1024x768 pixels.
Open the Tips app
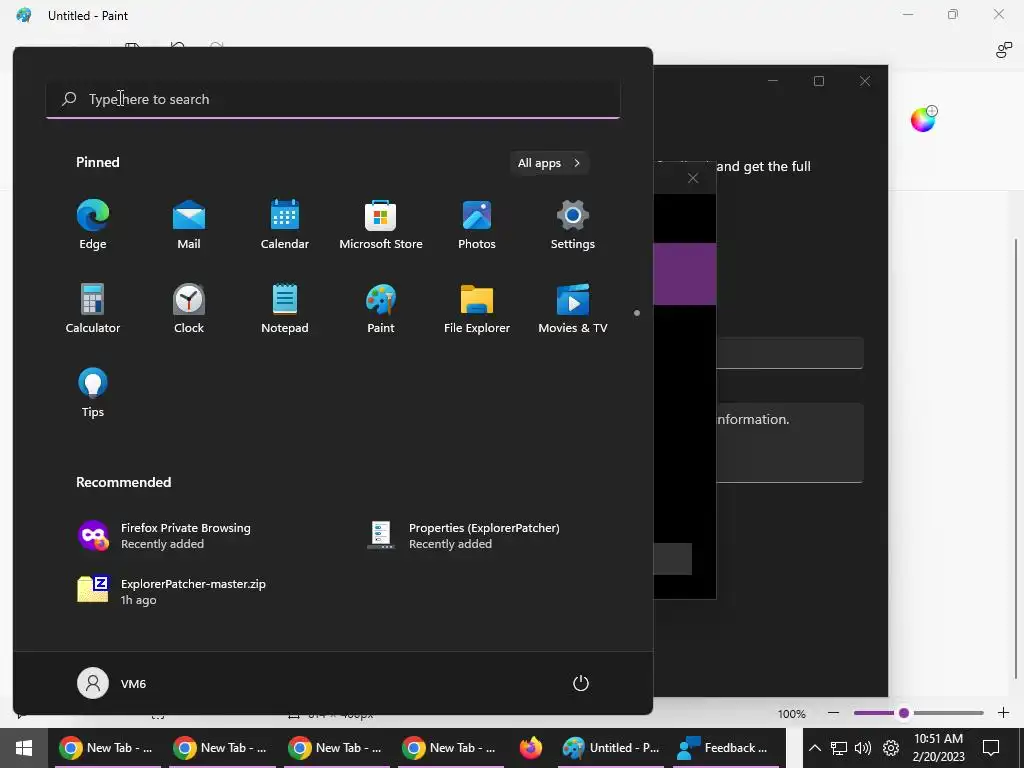(x=93, y=393)
